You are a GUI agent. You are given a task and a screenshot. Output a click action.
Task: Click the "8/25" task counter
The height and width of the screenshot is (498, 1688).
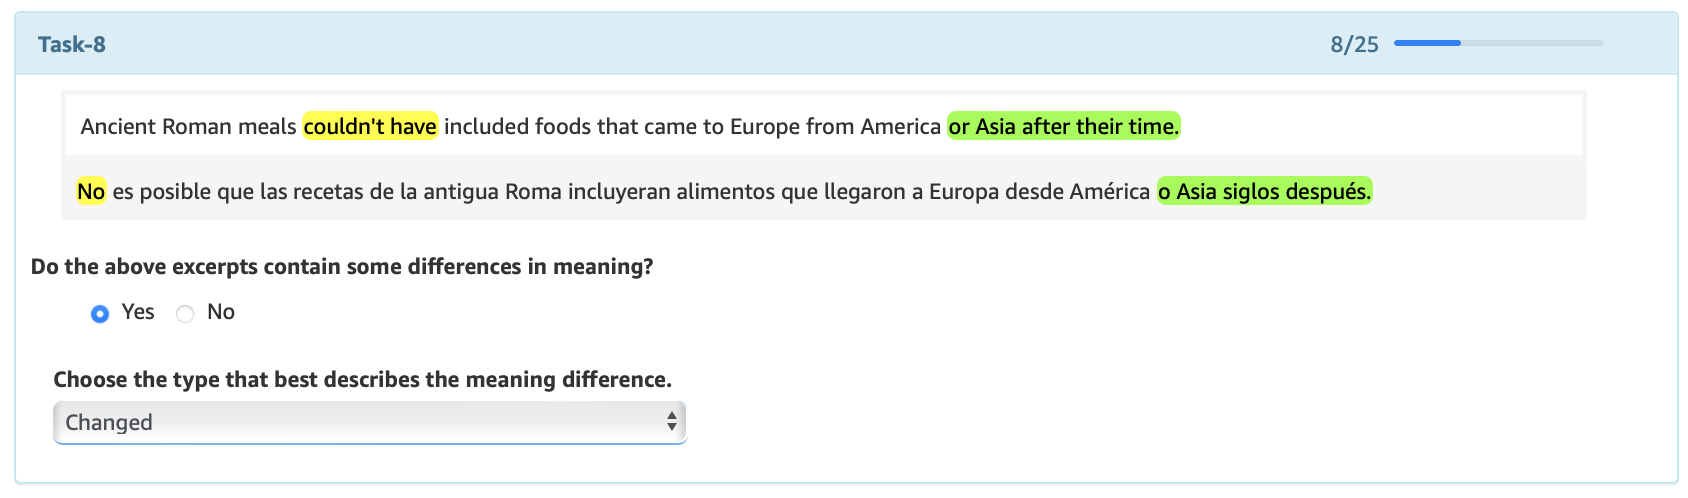[x=1354, y=44]
